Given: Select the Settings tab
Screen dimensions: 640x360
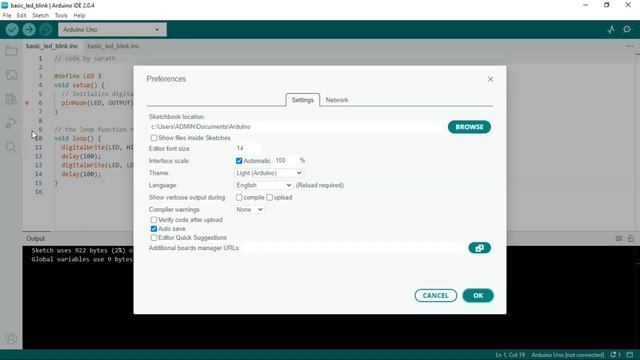Looking at the screenshot, I should [302, 100].
